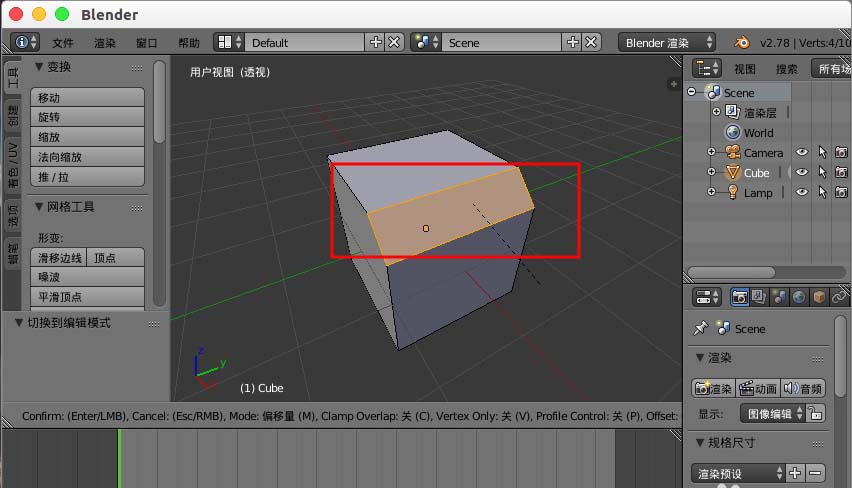
Task: Select the Render Layers properties tab
Action: pyautogui.click(x=759, y=297)
